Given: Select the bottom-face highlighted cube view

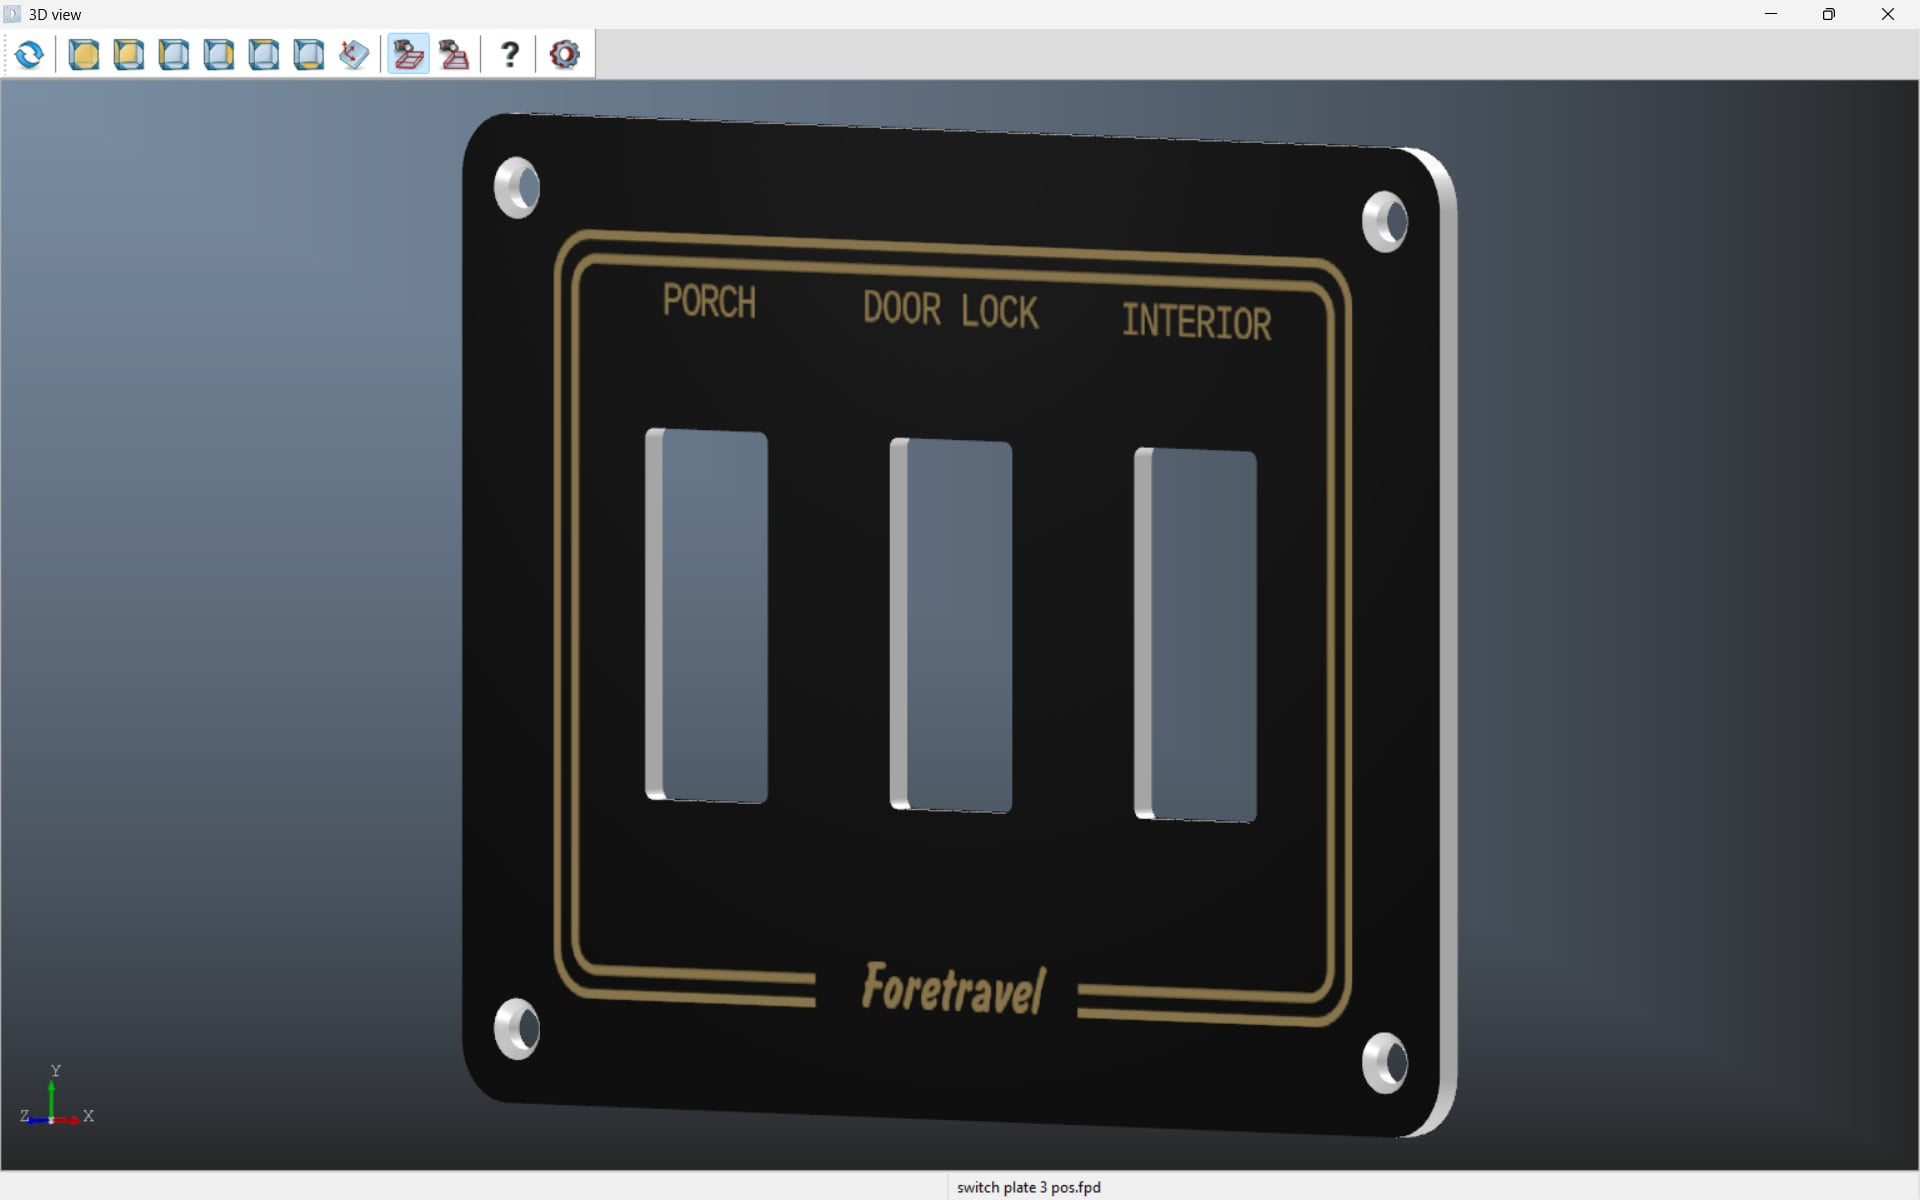Looking at the screenshot, I should 309,54.
